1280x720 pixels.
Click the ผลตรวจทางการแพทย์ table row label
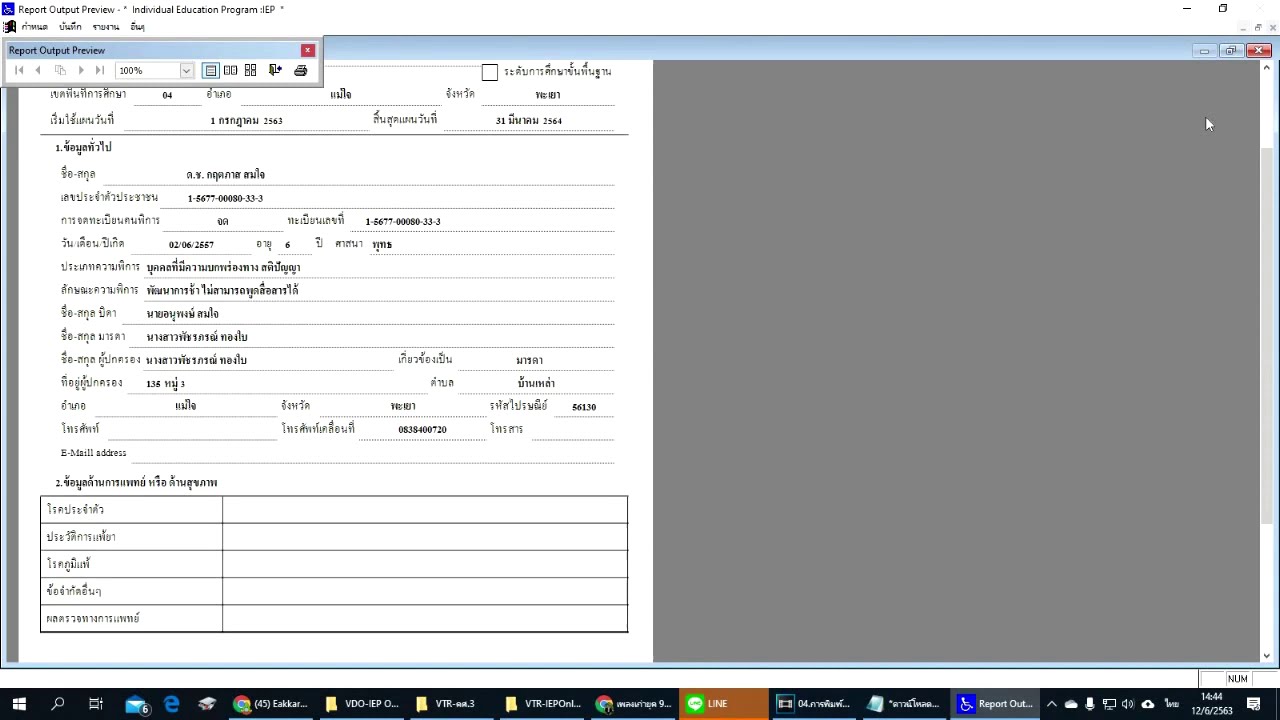[93, 618]
